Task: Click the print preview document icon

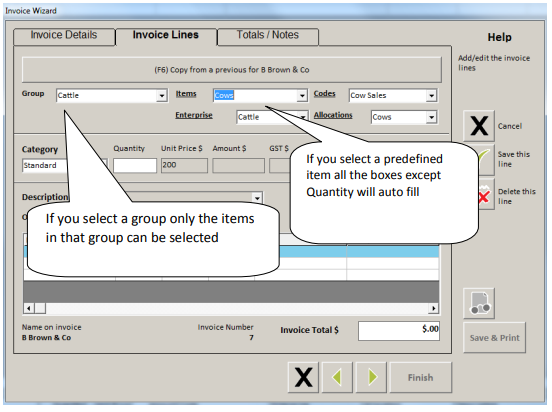Action: tap(479, 304)
